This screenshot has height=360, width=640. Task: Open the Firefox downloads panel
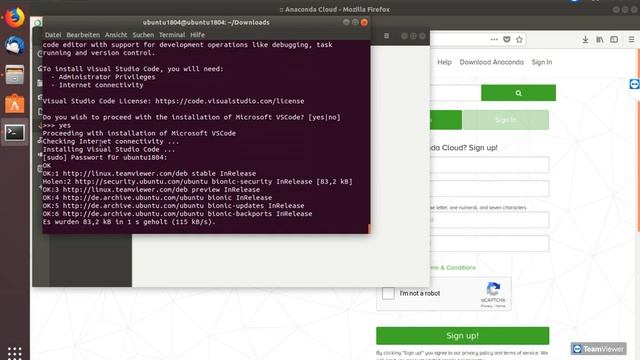pyautogui.click(x=585, y=40)
